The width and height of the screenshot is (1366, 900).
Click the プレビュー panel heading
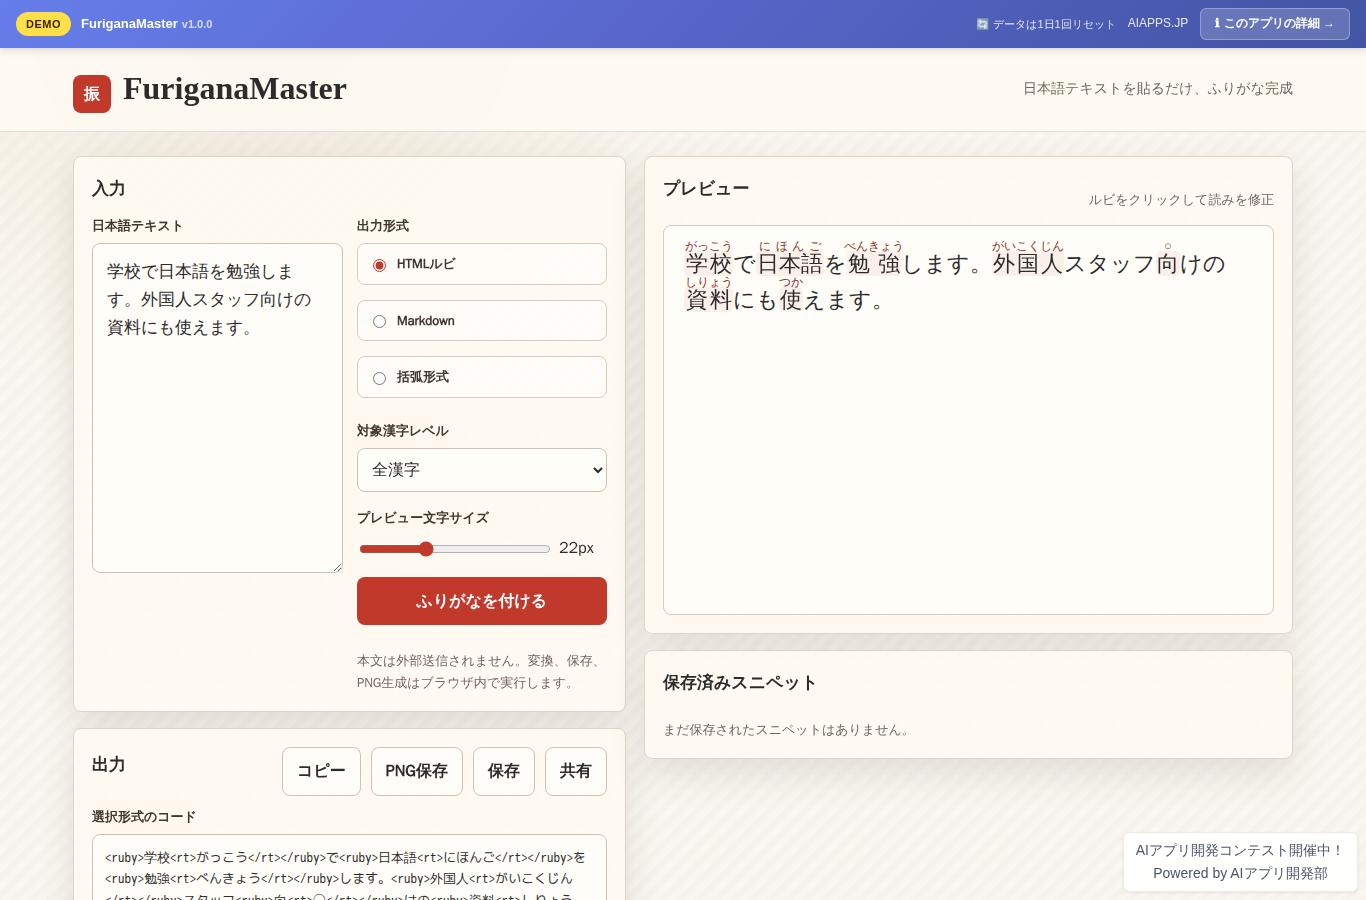tap(706, 189)
